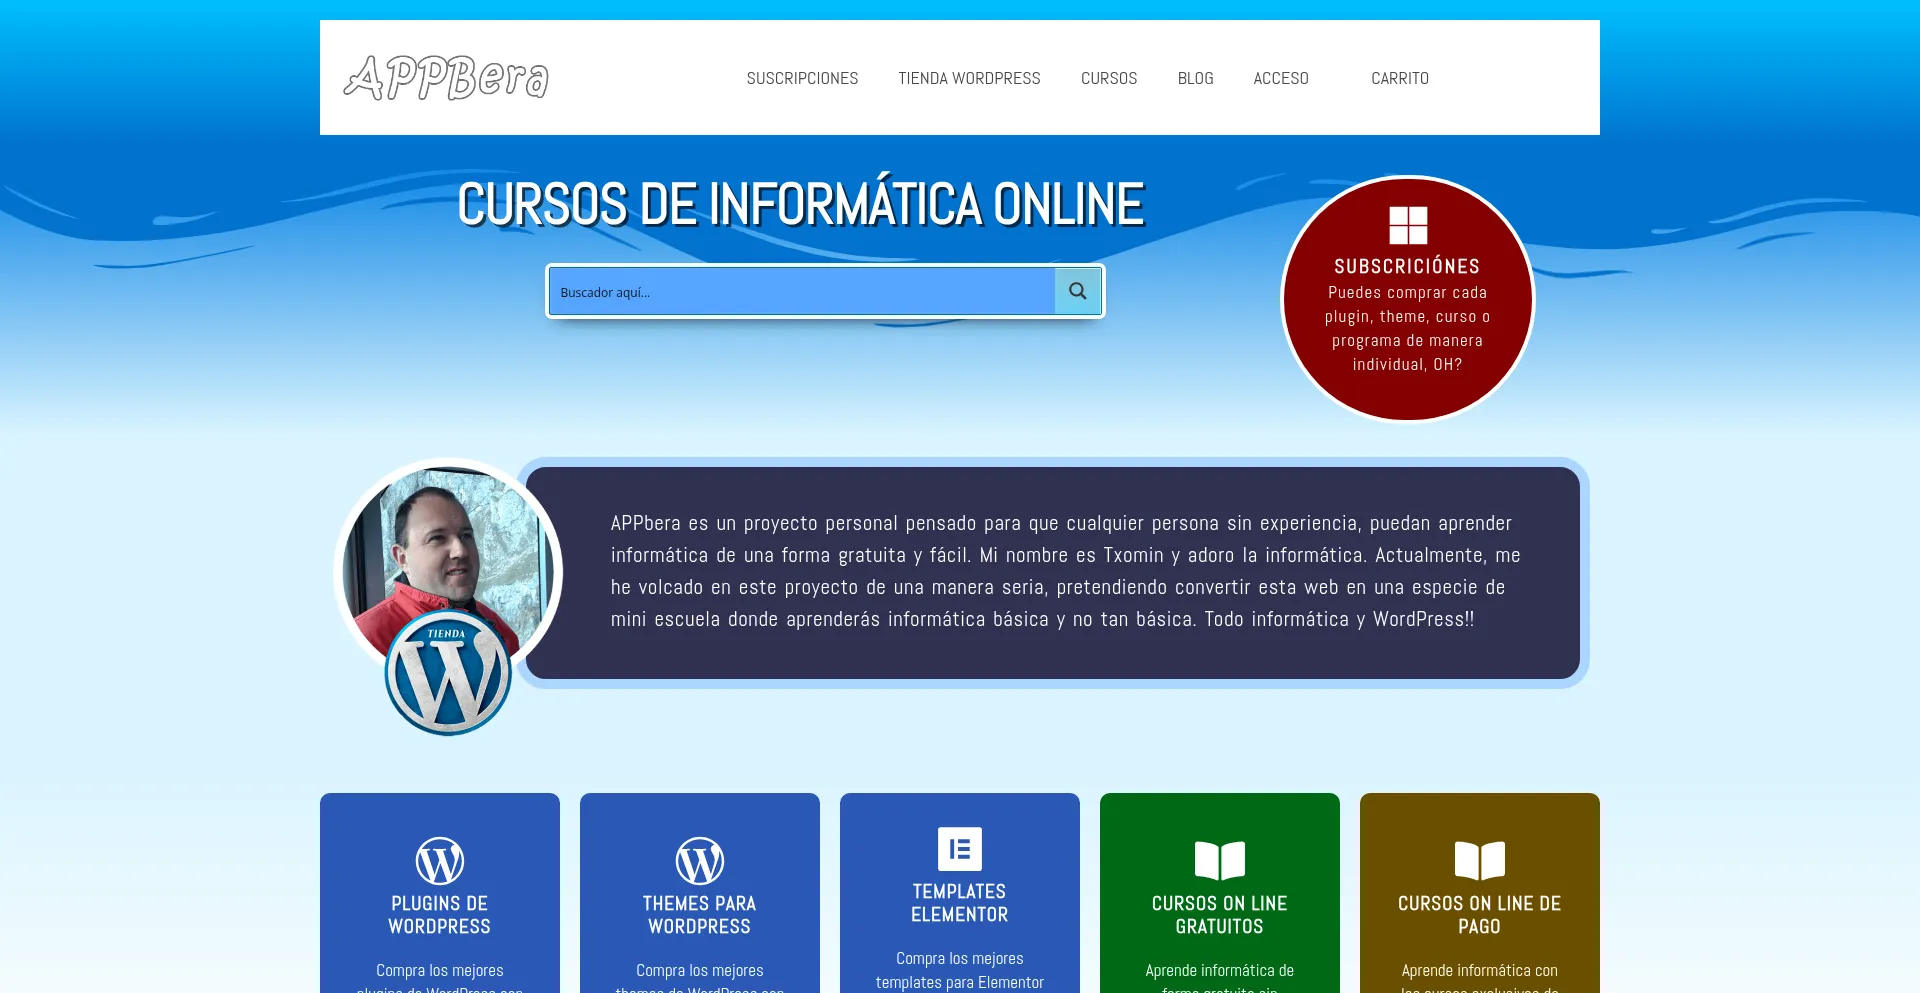1920x993 pixels.
Task: Go to the BLOG section
Action: pos(1195,77)
